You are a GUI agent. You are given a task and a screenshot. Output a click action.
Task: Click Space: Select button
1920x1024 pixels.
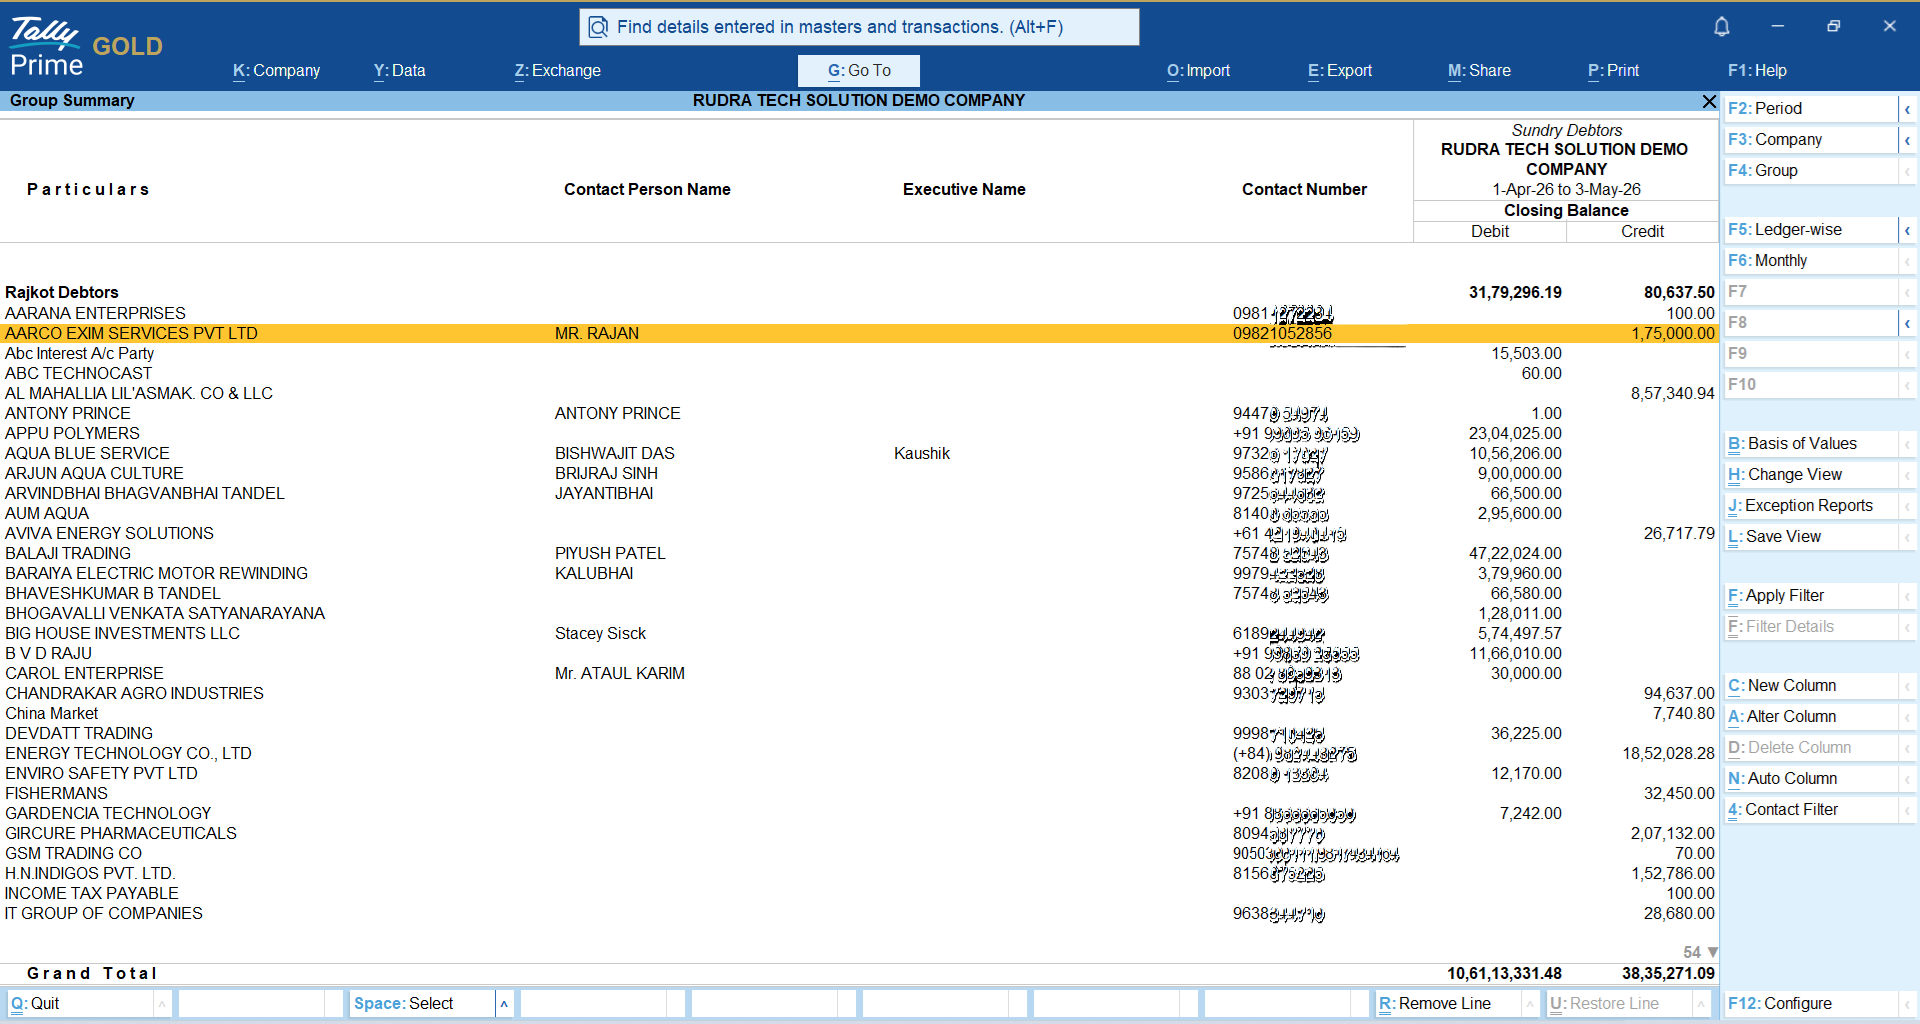tap(422, 1004)
